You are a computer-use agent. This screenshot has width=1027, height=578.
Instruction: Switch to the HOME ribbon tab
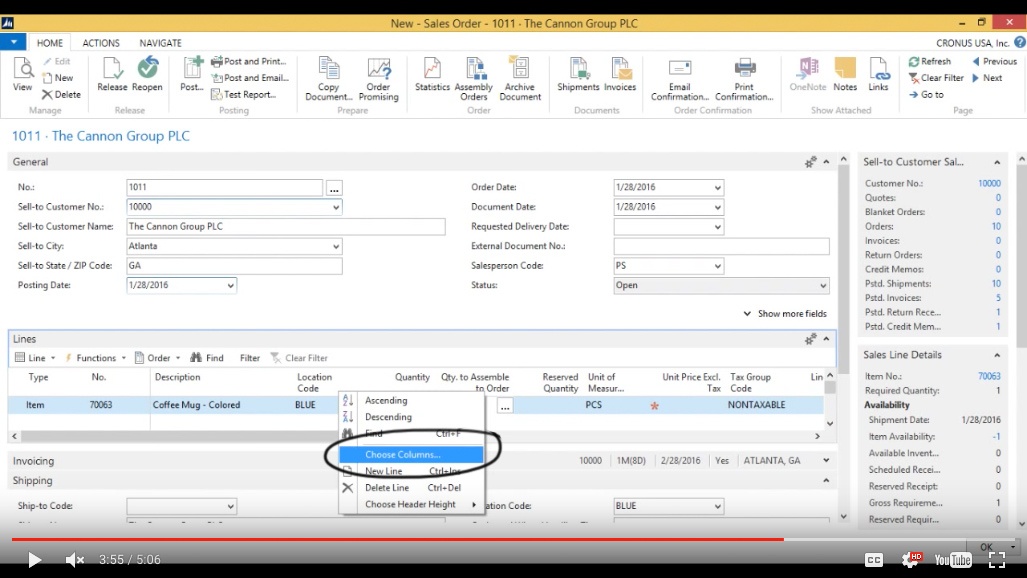coord(50,43)
